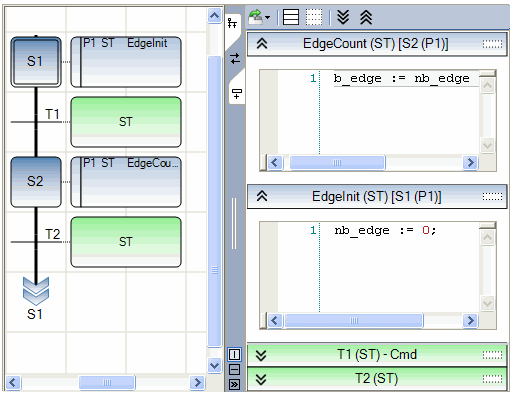Click the EdgeCount editor right scroll arrow
Image resolution: width=517 pixels, height=407 pixels.
[470, 163]
